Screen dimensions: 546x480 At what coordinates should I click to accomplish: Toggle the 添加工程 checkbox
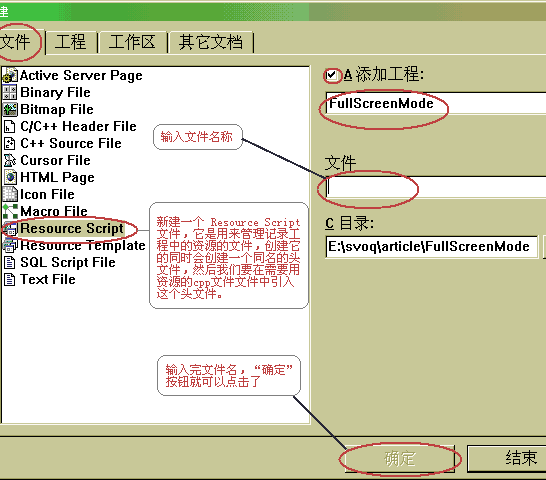331,75
